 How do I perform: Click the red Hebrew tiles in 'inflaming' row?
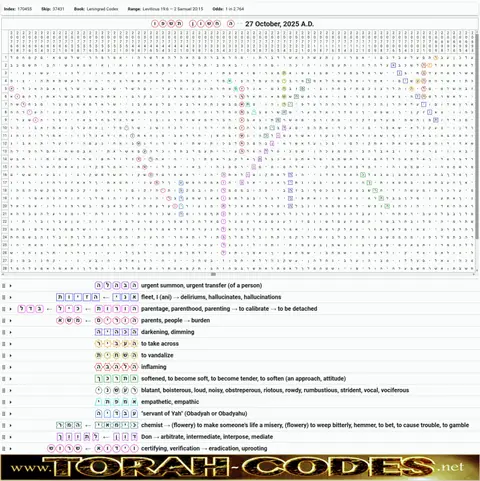[116, 367]
